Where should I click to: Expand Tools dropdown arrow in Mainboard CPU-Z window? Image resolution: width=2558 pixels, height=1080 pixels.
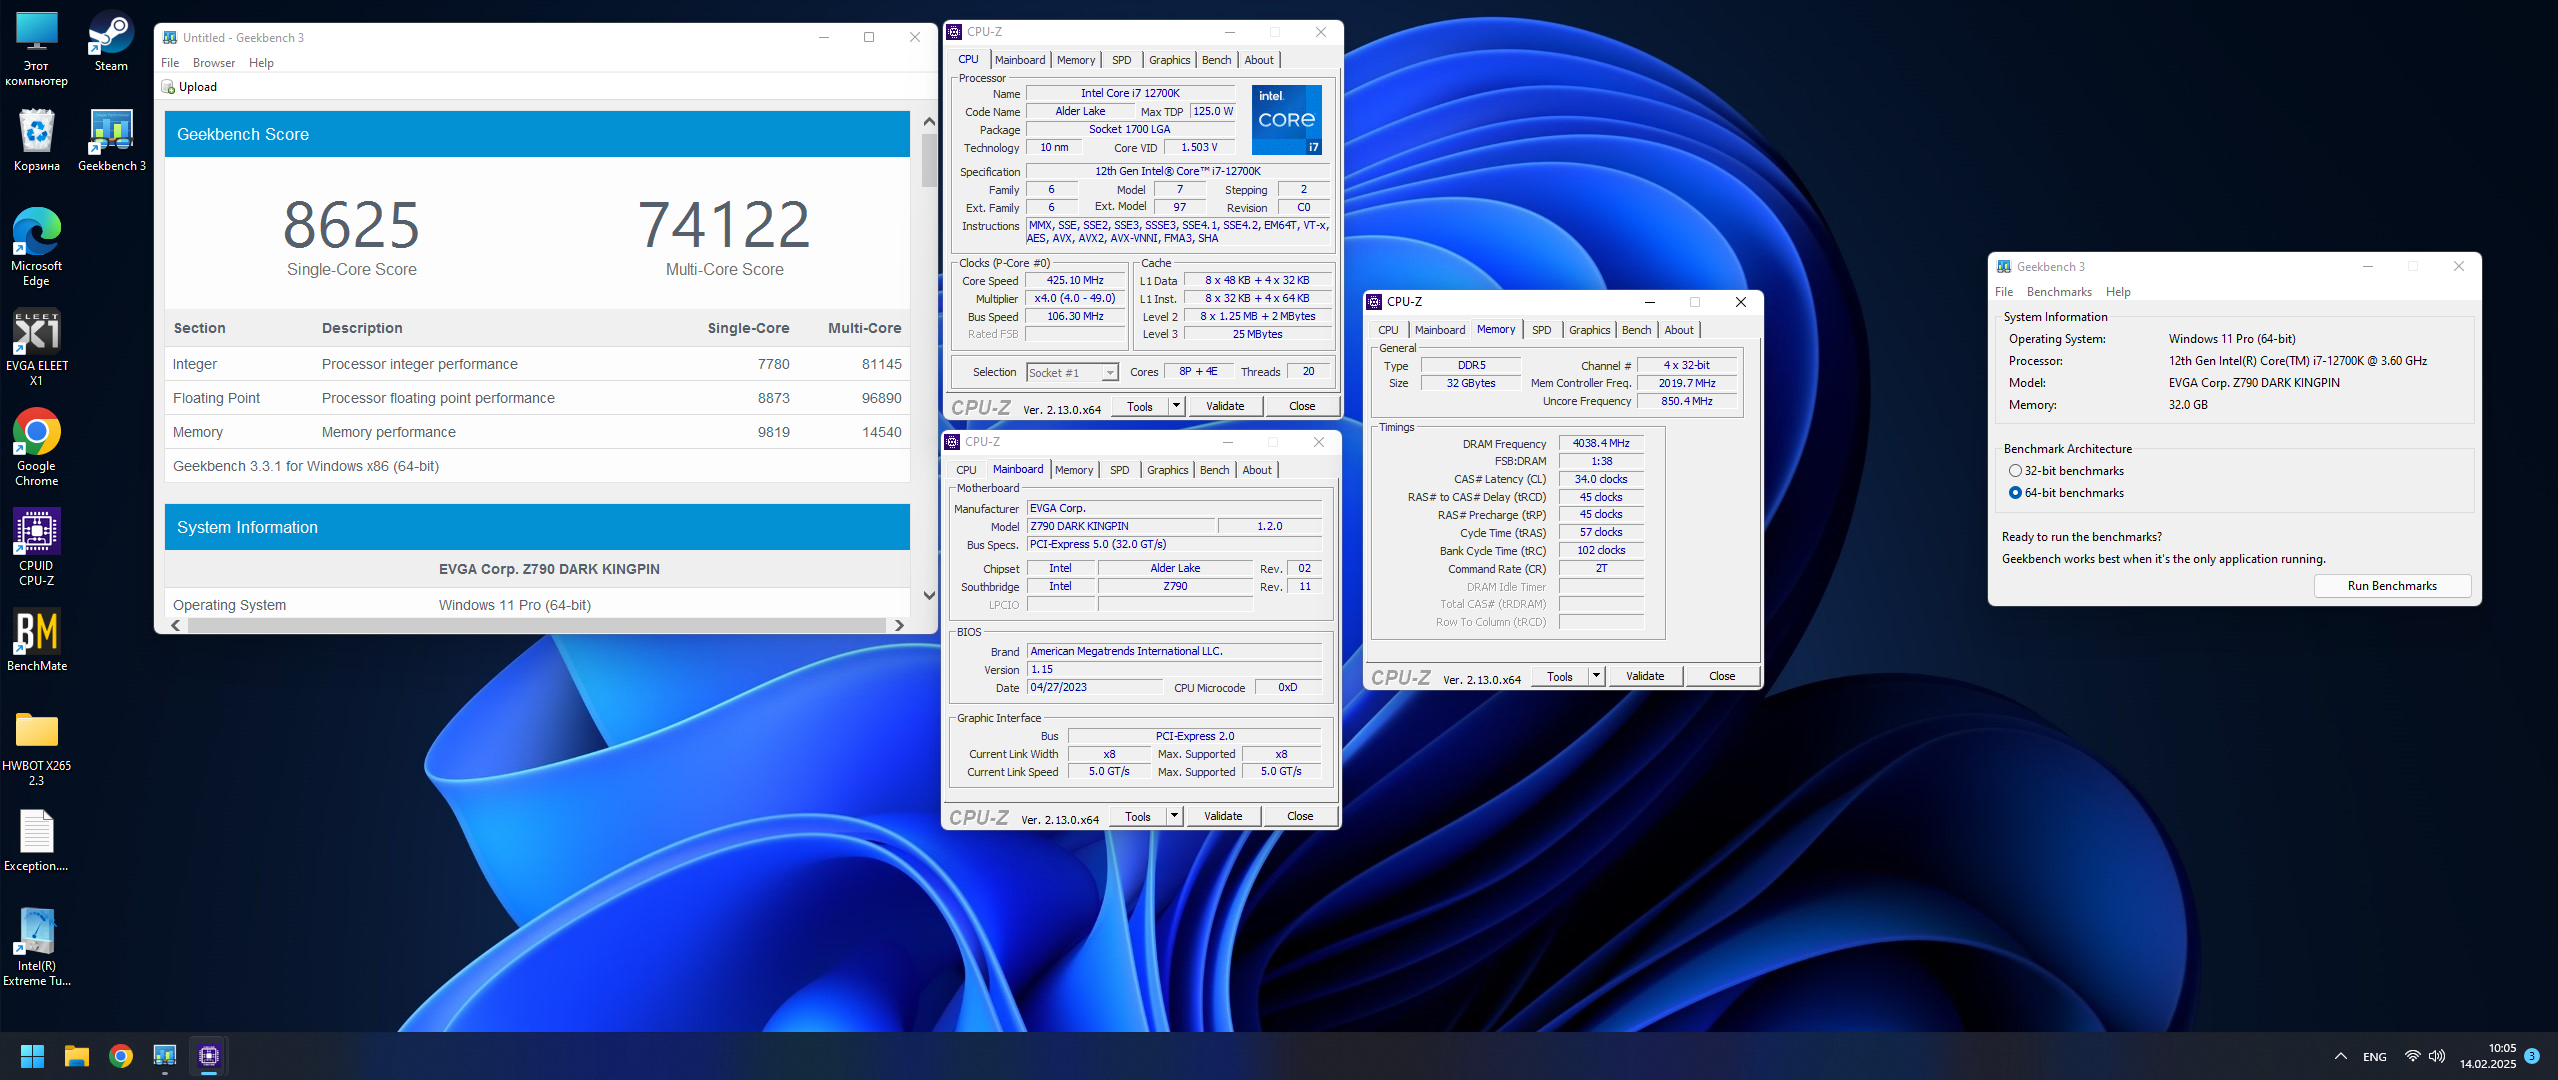tap(1174, 816)
